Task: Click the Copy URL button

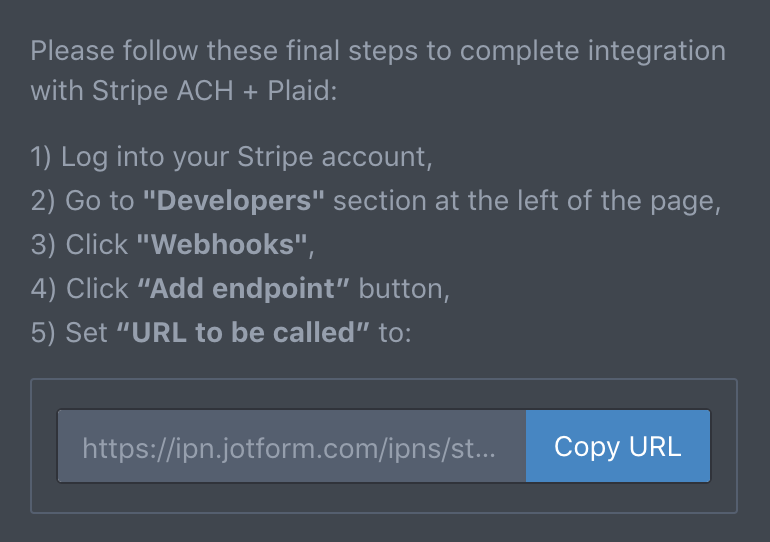Action: coord(618,446)
